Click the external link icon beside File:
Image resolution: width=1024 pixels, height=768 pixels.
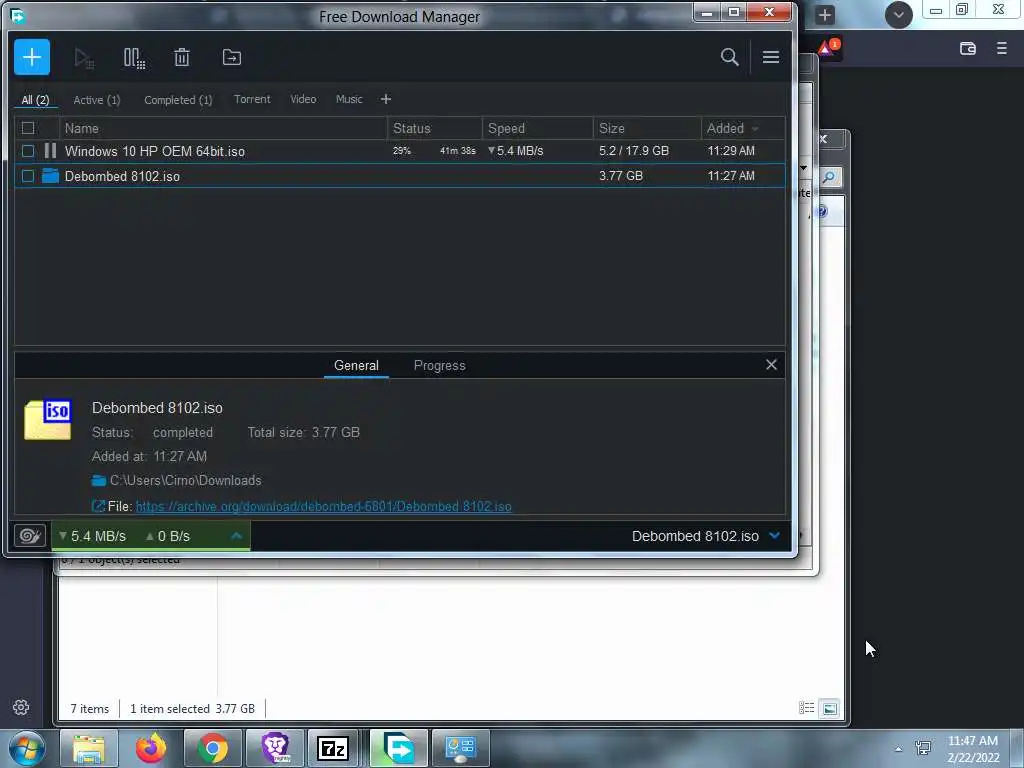point(98,506)
